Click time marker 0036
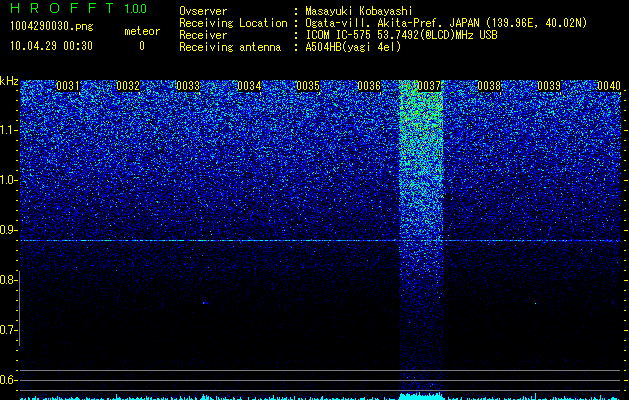The image size is (629, 400). pos(369,86)
